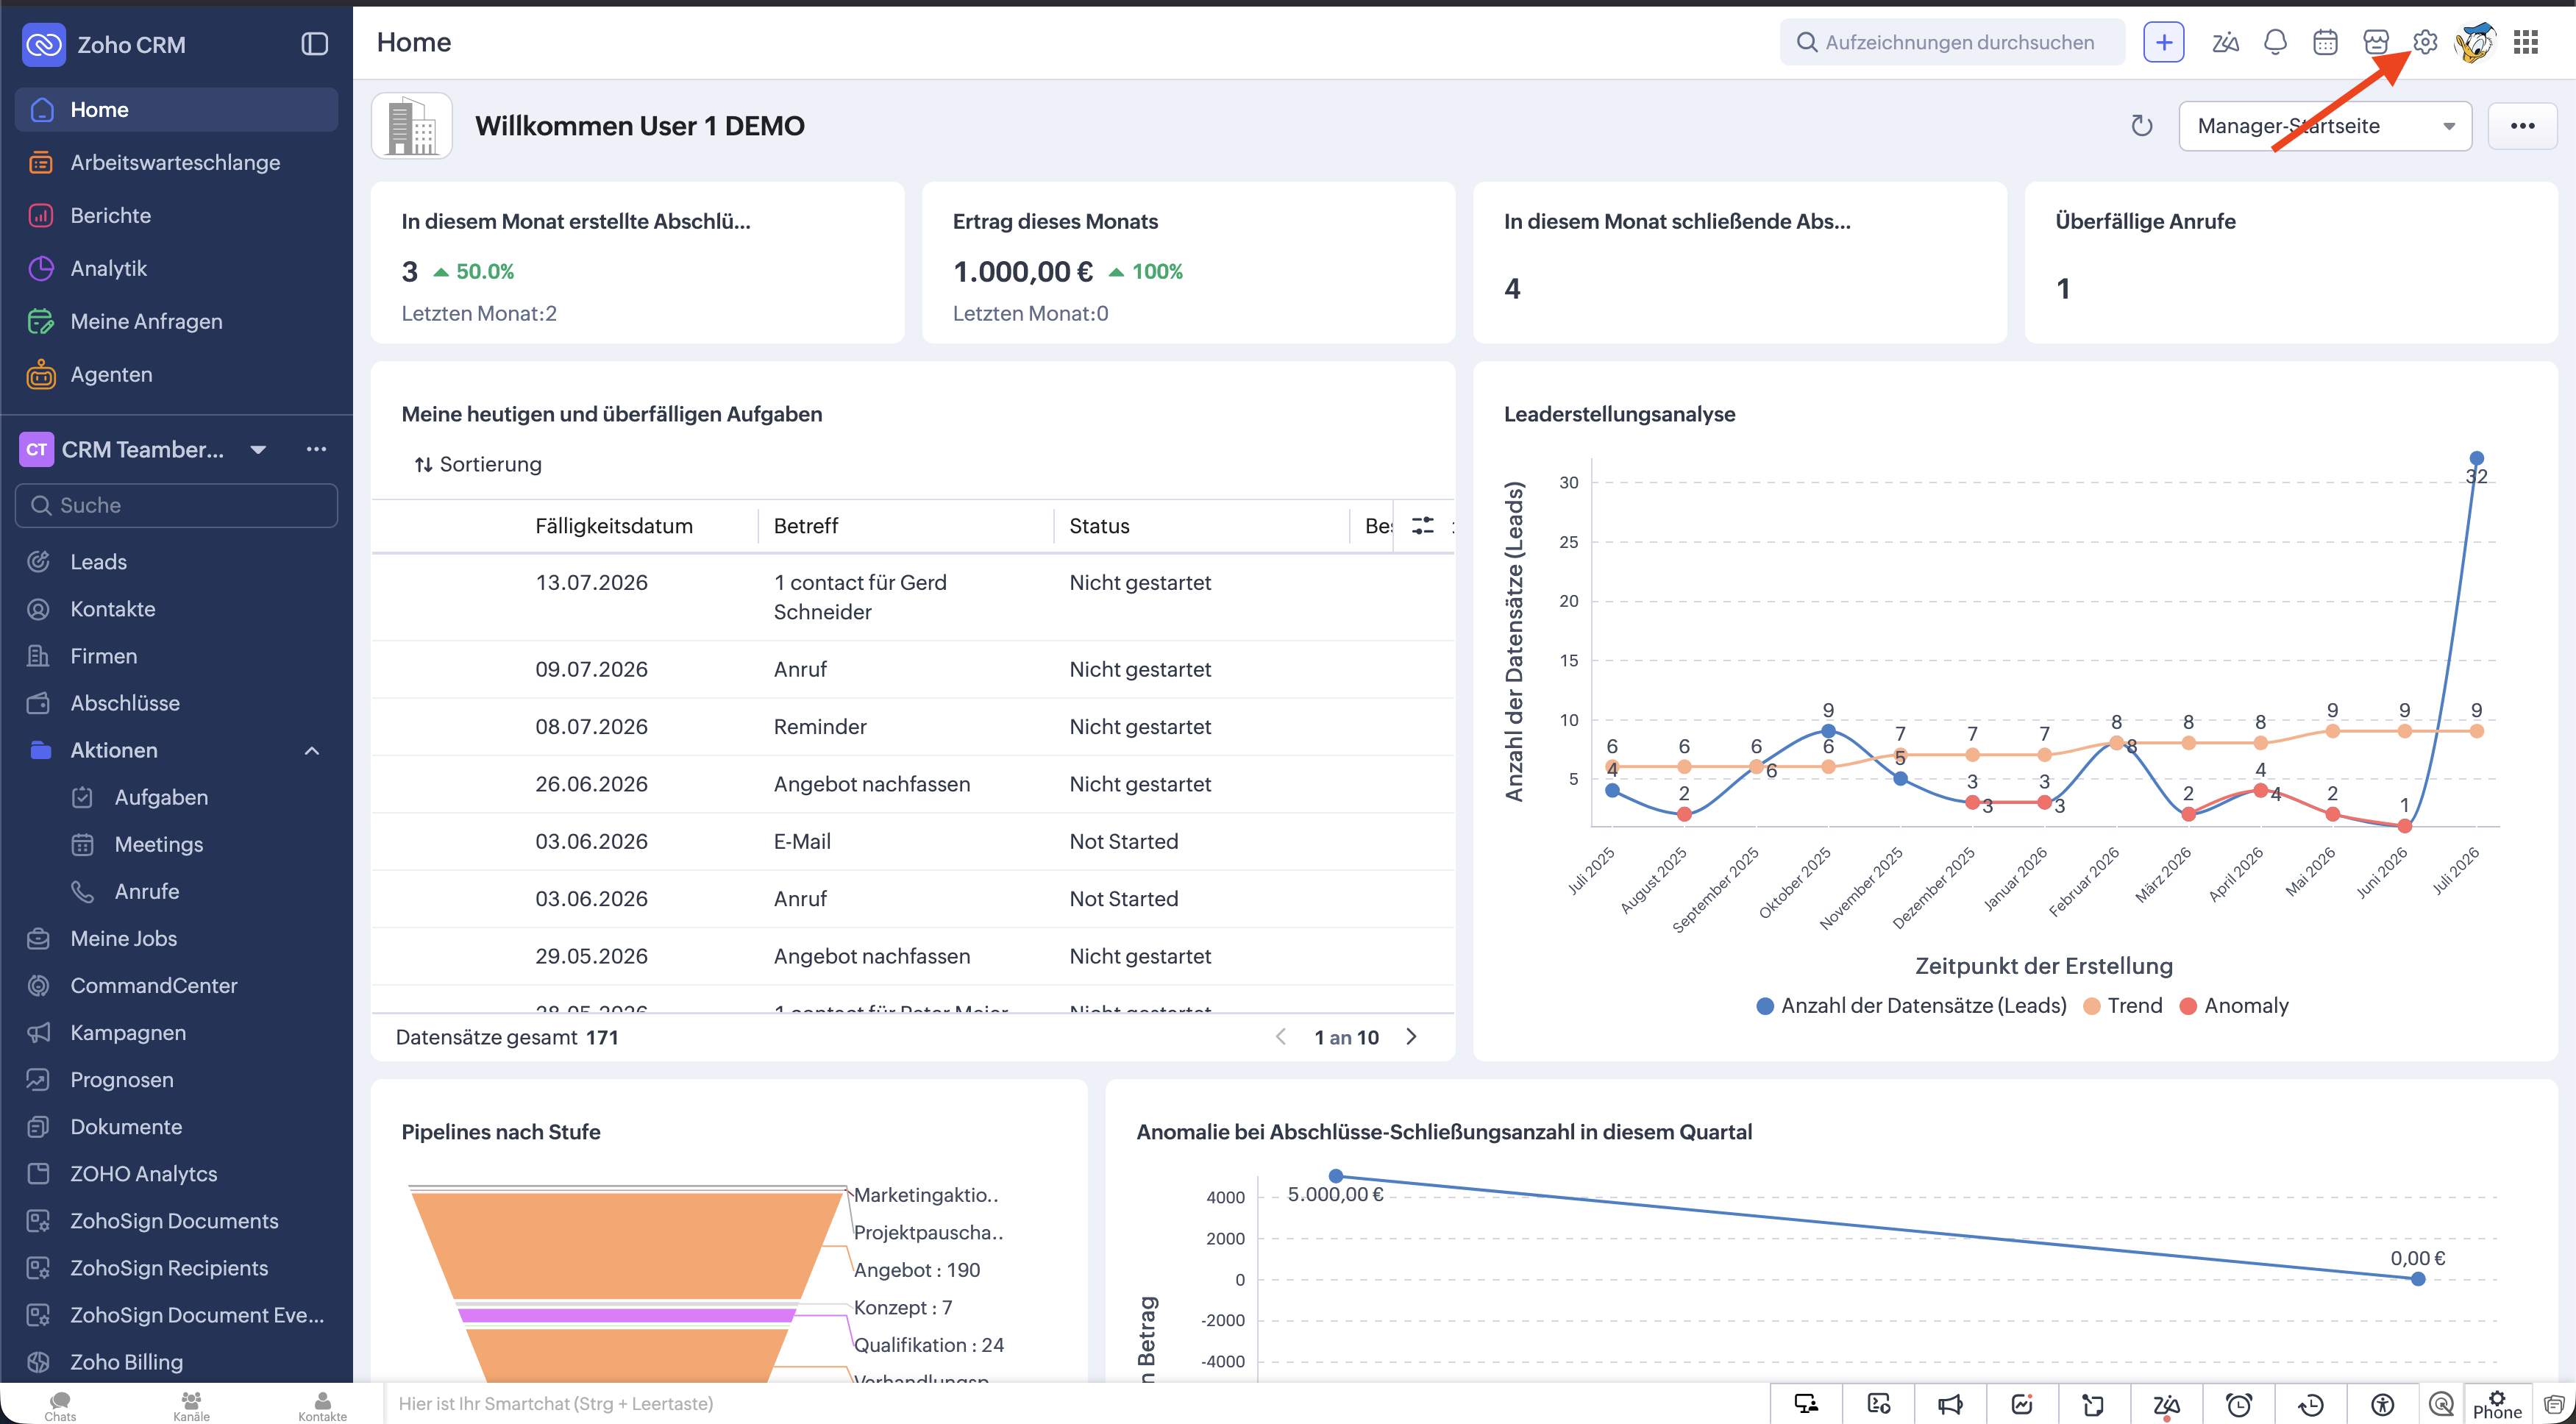Collapse the Aktionen group
This screenshot has width=2576, height=1424.
pos(312,750)
